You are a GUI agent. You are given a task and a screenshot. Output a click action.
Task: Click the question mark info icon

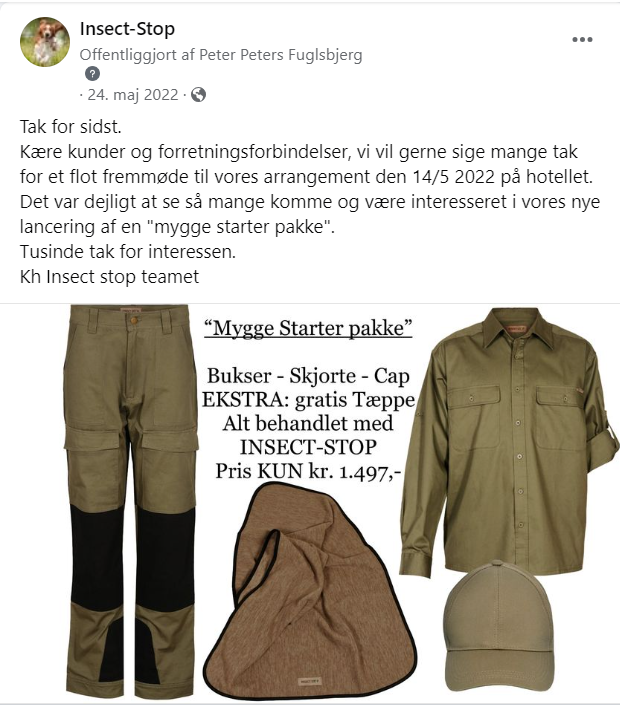click(x=92, y=73)
